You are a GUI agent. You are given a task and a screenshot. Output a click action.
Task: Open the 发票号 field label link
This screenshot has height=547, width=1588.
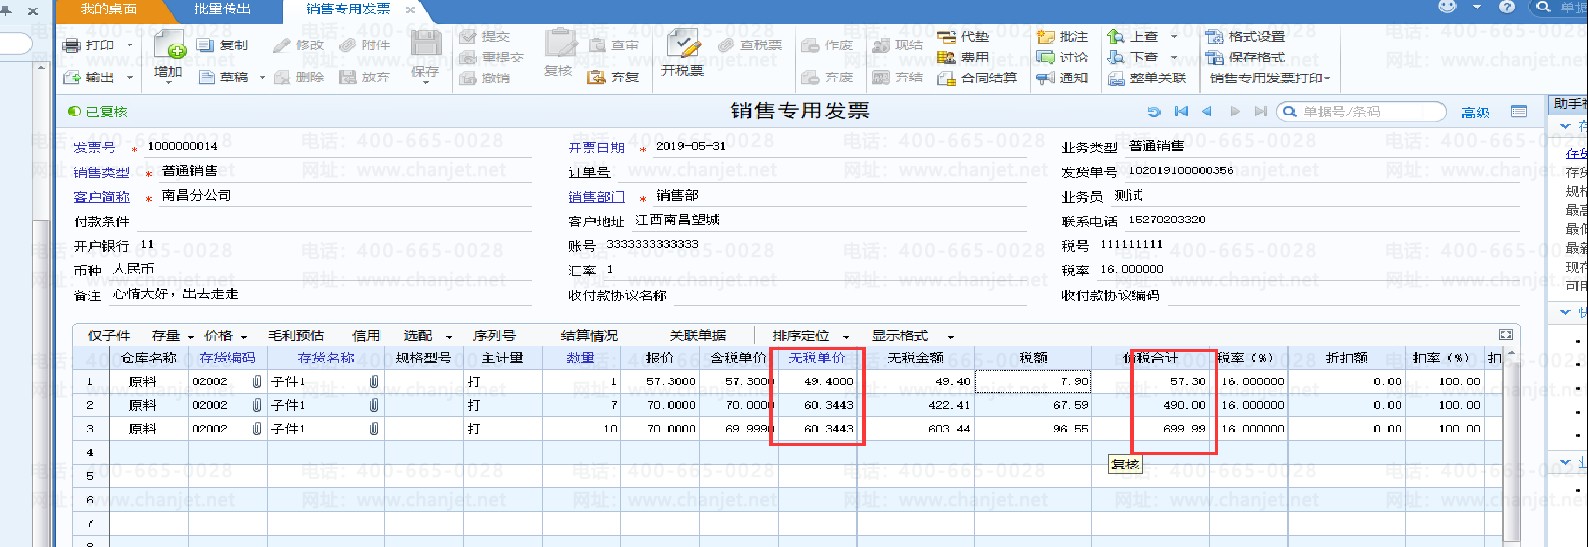click(x=94, y=147)
